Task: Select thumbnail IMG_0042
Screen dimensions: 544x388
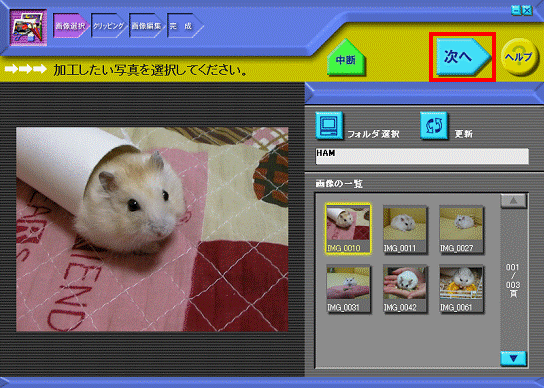Action: point(405,289)
